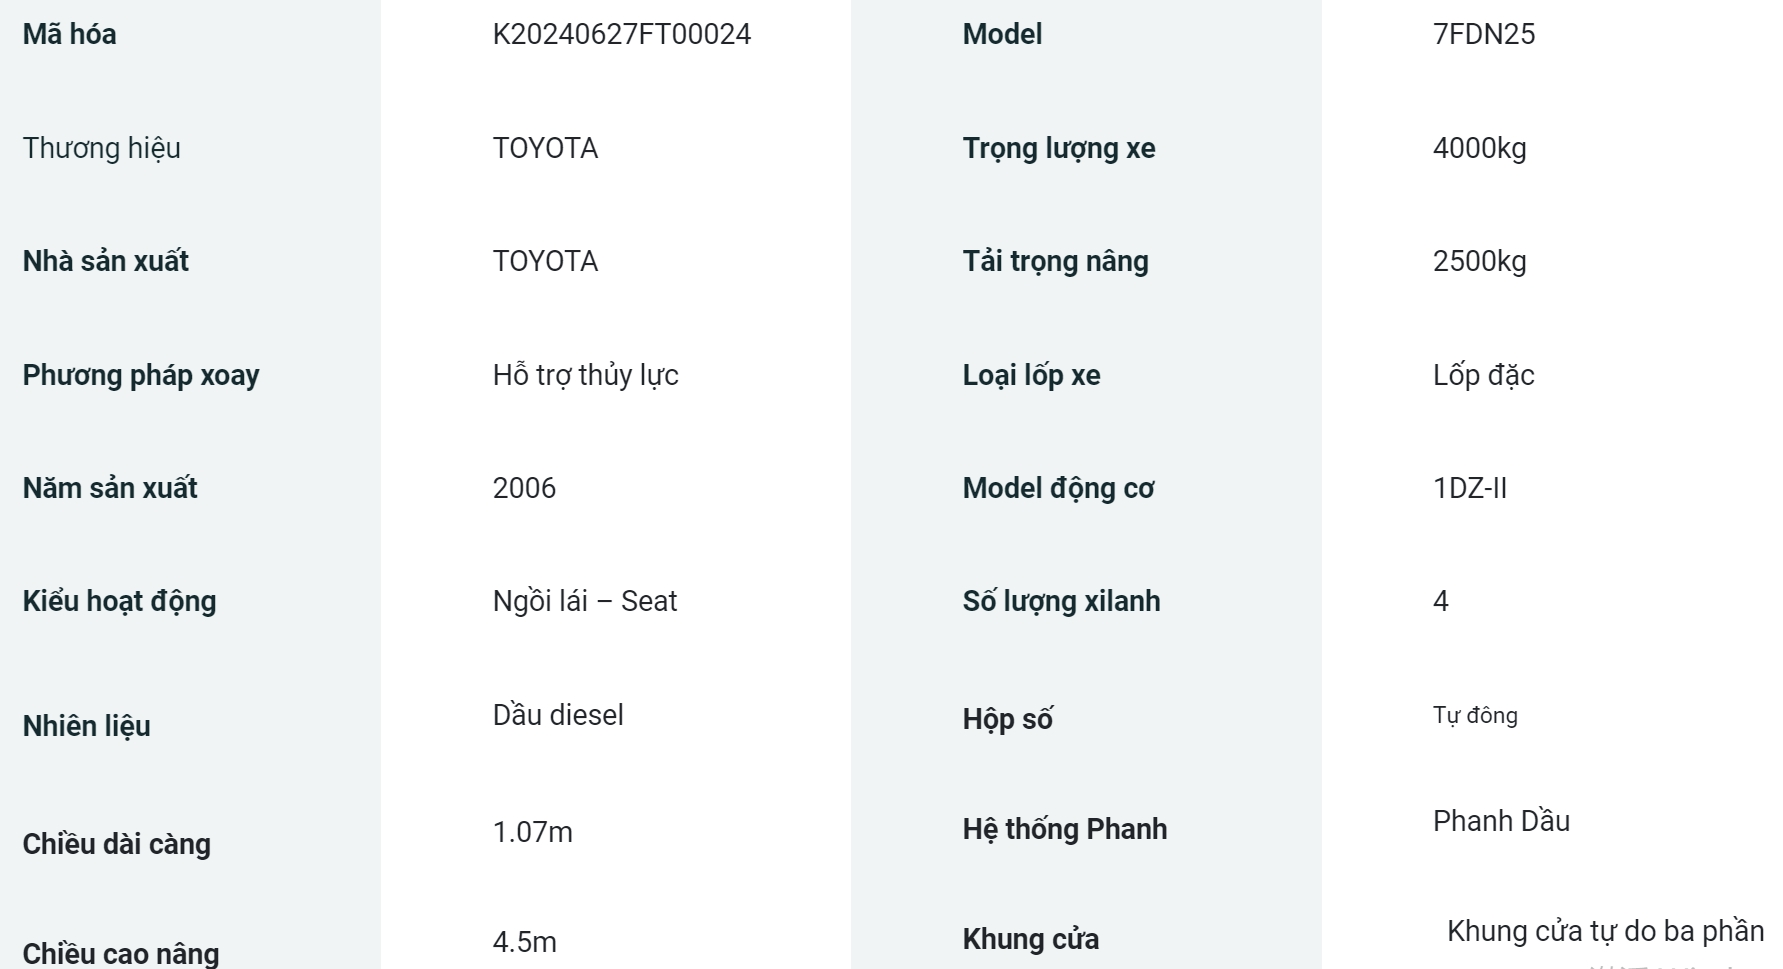Image resolution: width=1783 pixels, height=969 pixels.
Task: Click Khung cửa tự do ba phần text
Action: tap(1605, 931)
